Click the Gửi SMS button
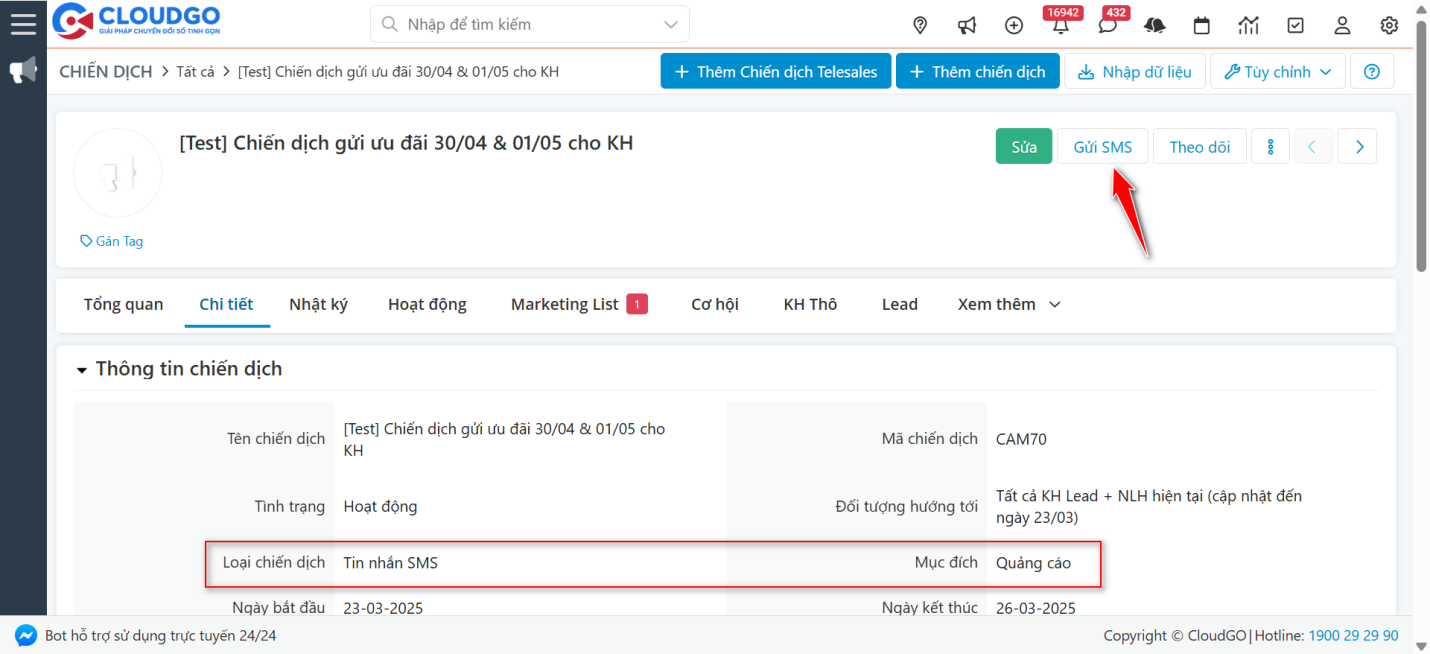 pos(1102,147)
